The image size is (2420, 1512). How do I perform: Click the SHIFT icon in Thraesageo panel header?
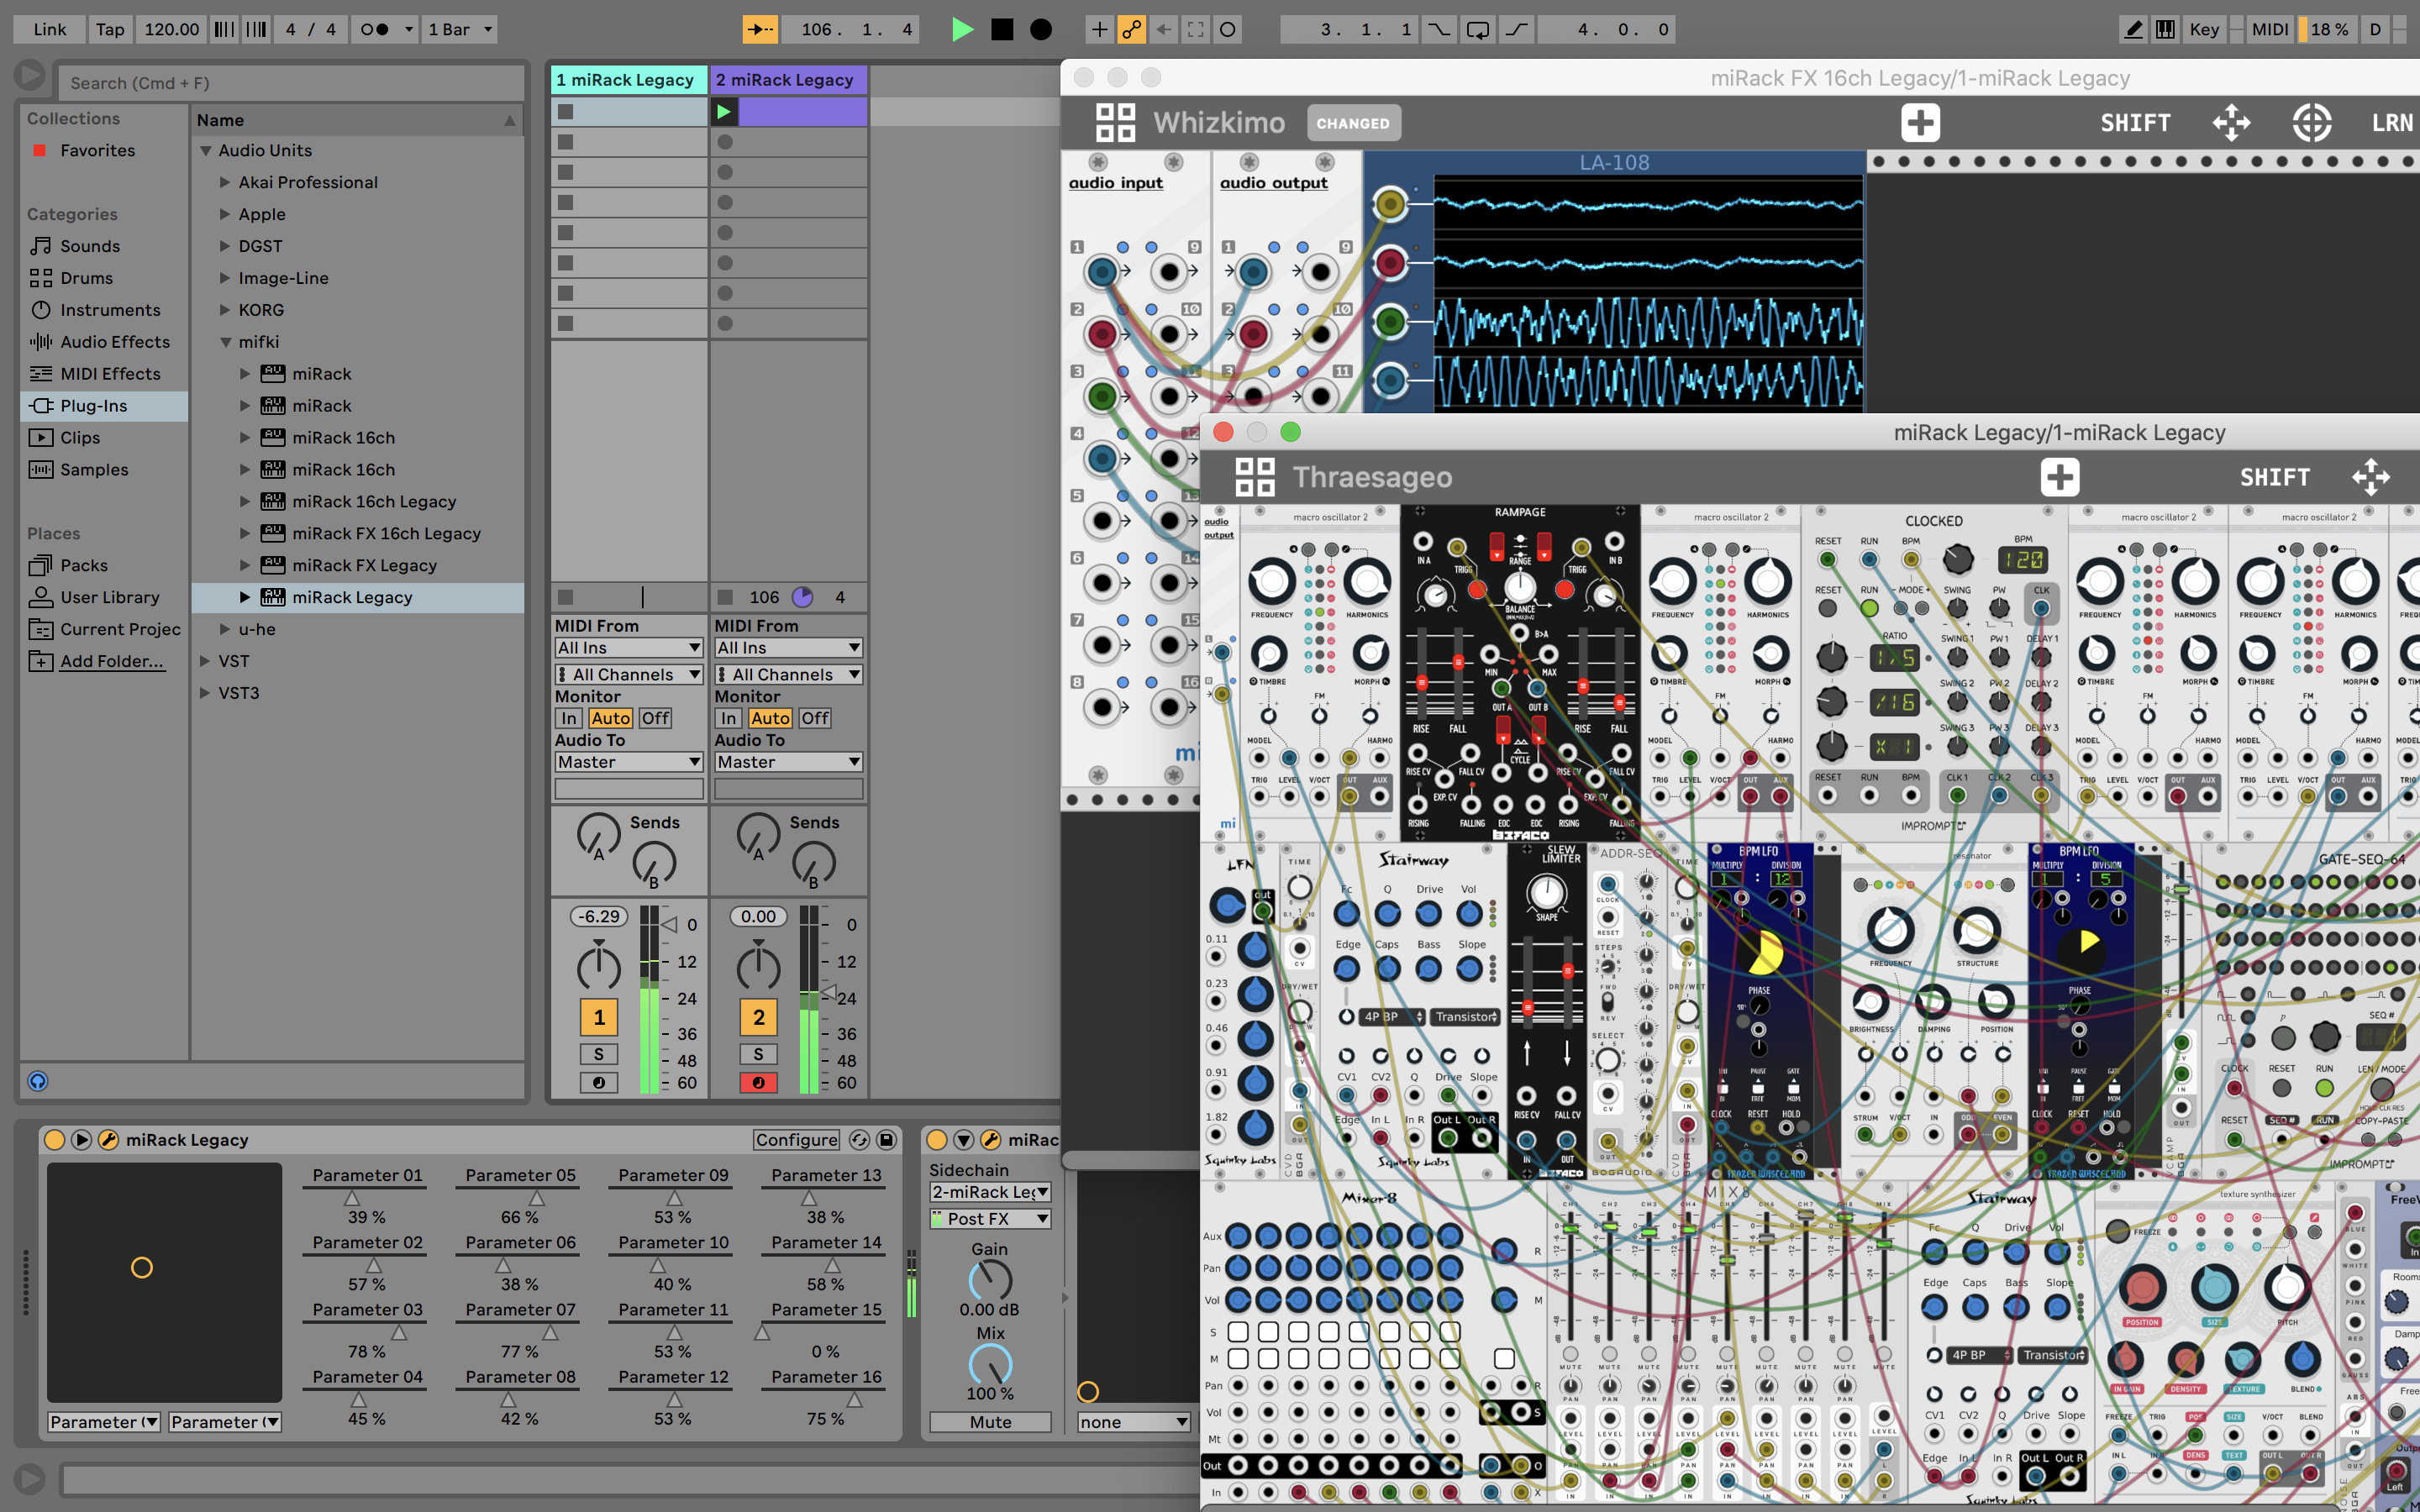[2272, 475]
